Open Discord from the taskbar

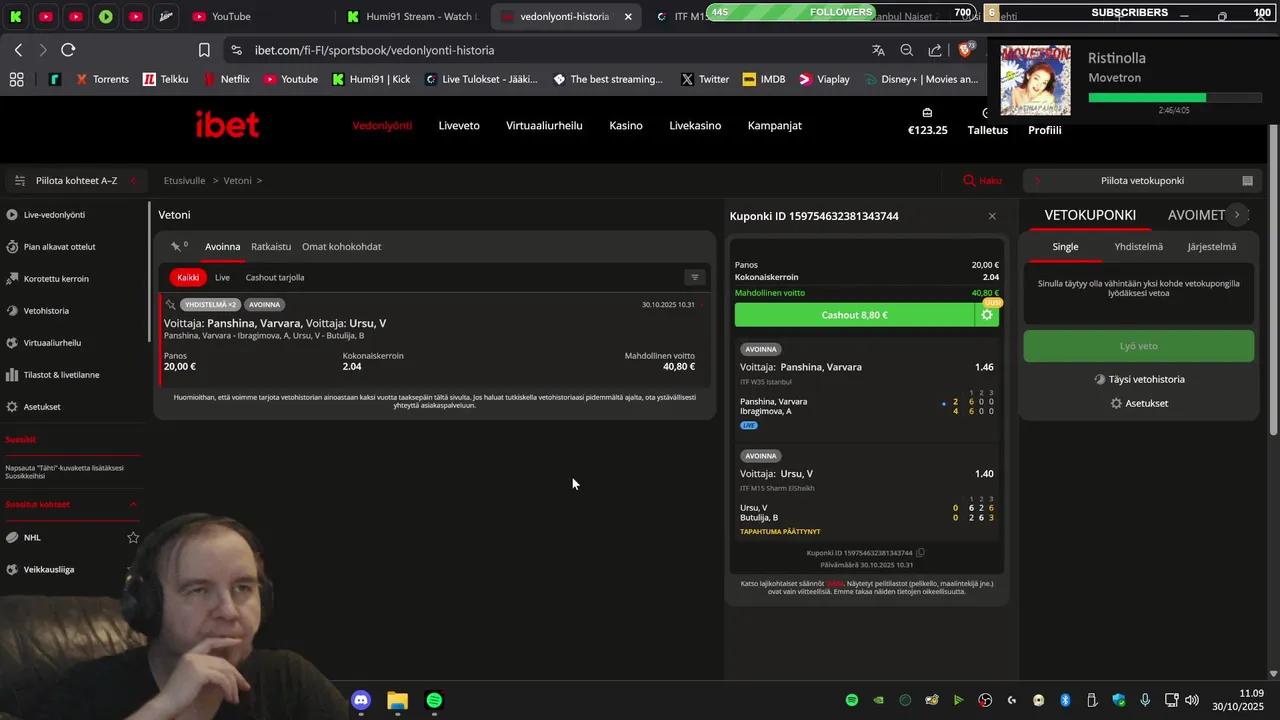[x=361, y=700]
